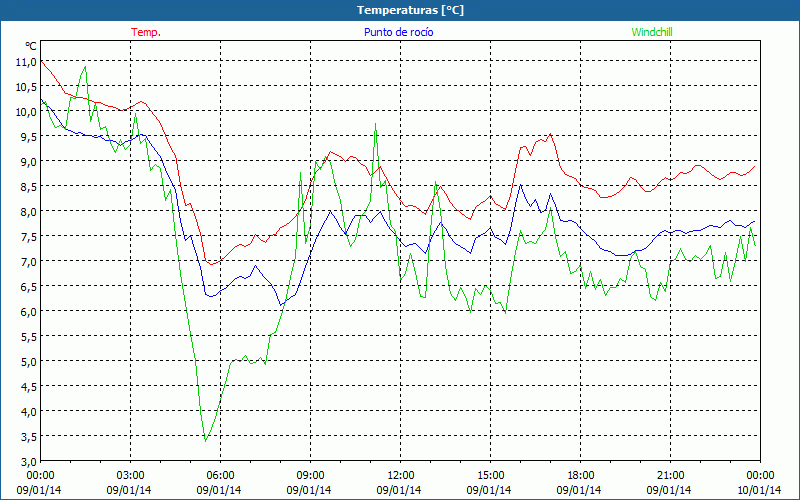Viewport: 800px width, 500px height.
Task: Click the 6,5 y-axis value
Action: pos(28,287)
